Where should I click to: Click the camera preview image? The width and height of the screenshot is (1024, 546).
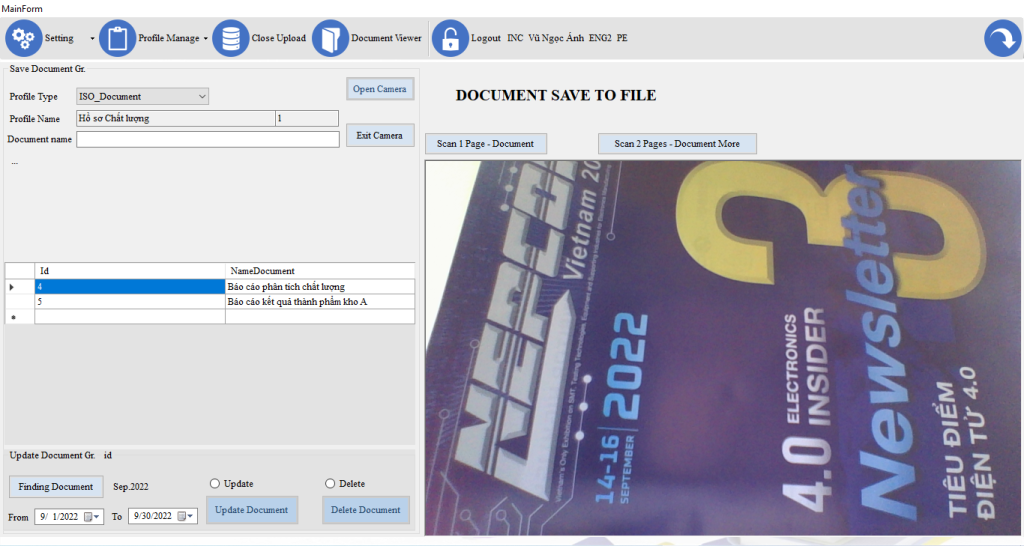point(722,348)
